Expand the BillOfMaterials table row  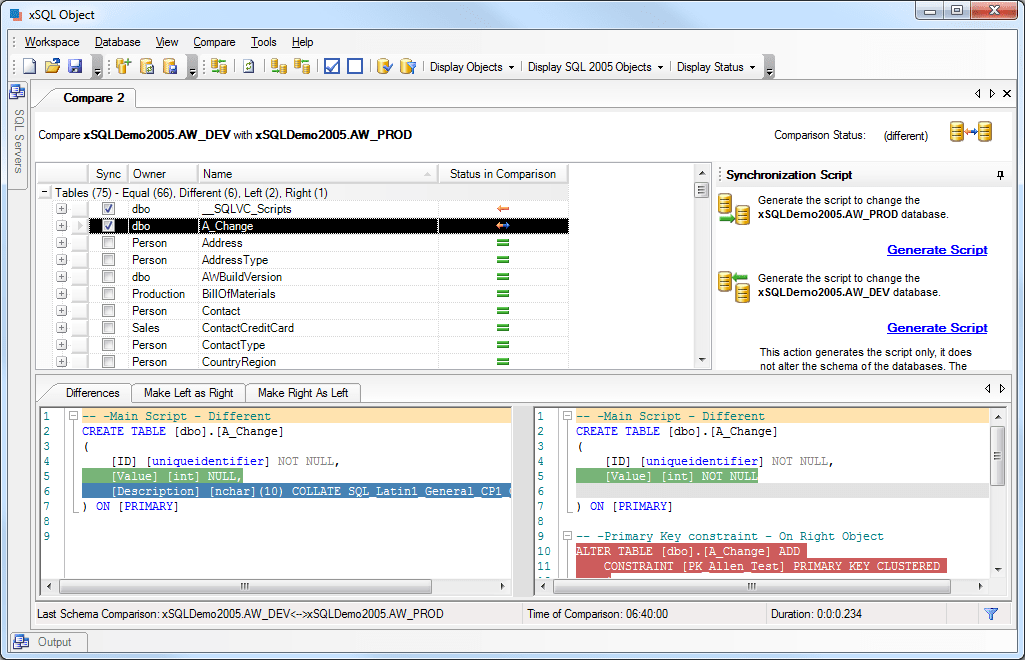click(x=61, y=293)
